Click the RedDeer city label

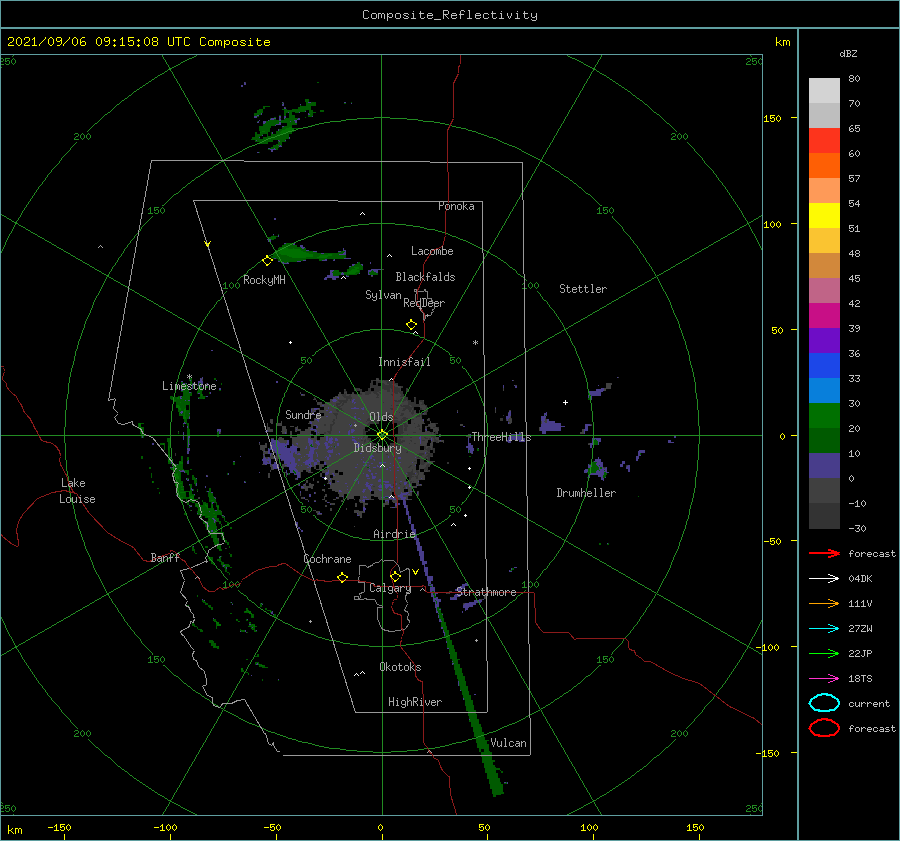point(424,303)
